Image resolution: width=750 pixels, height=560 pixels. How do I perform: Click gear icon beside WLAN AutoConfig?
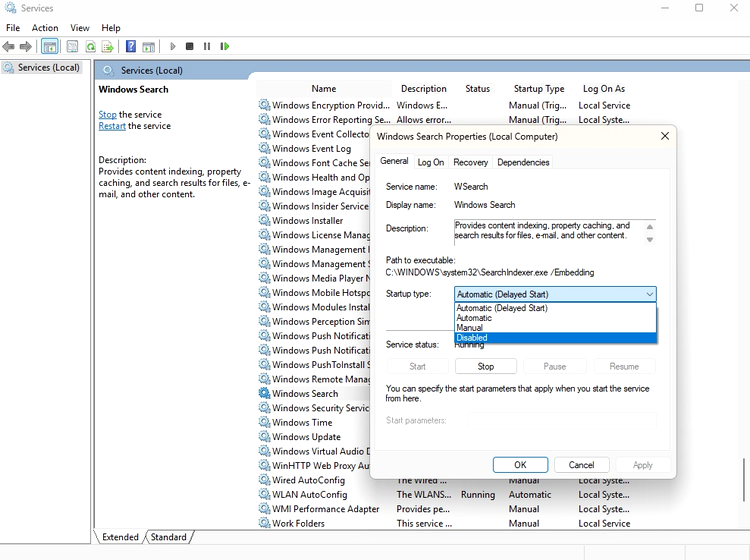(x=264, y=494)
